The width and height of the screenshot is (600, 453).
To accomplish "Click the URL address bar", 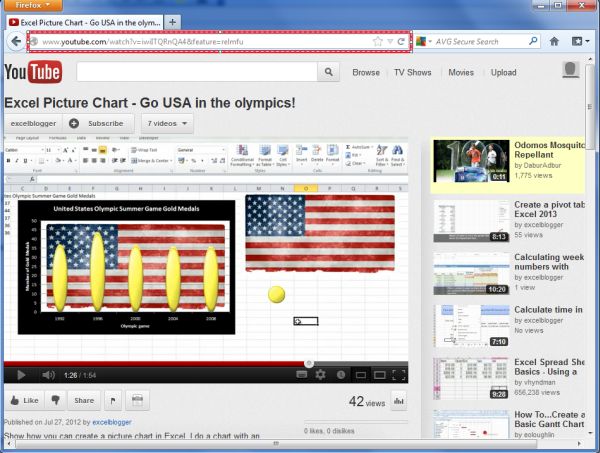I will point(220,41).
